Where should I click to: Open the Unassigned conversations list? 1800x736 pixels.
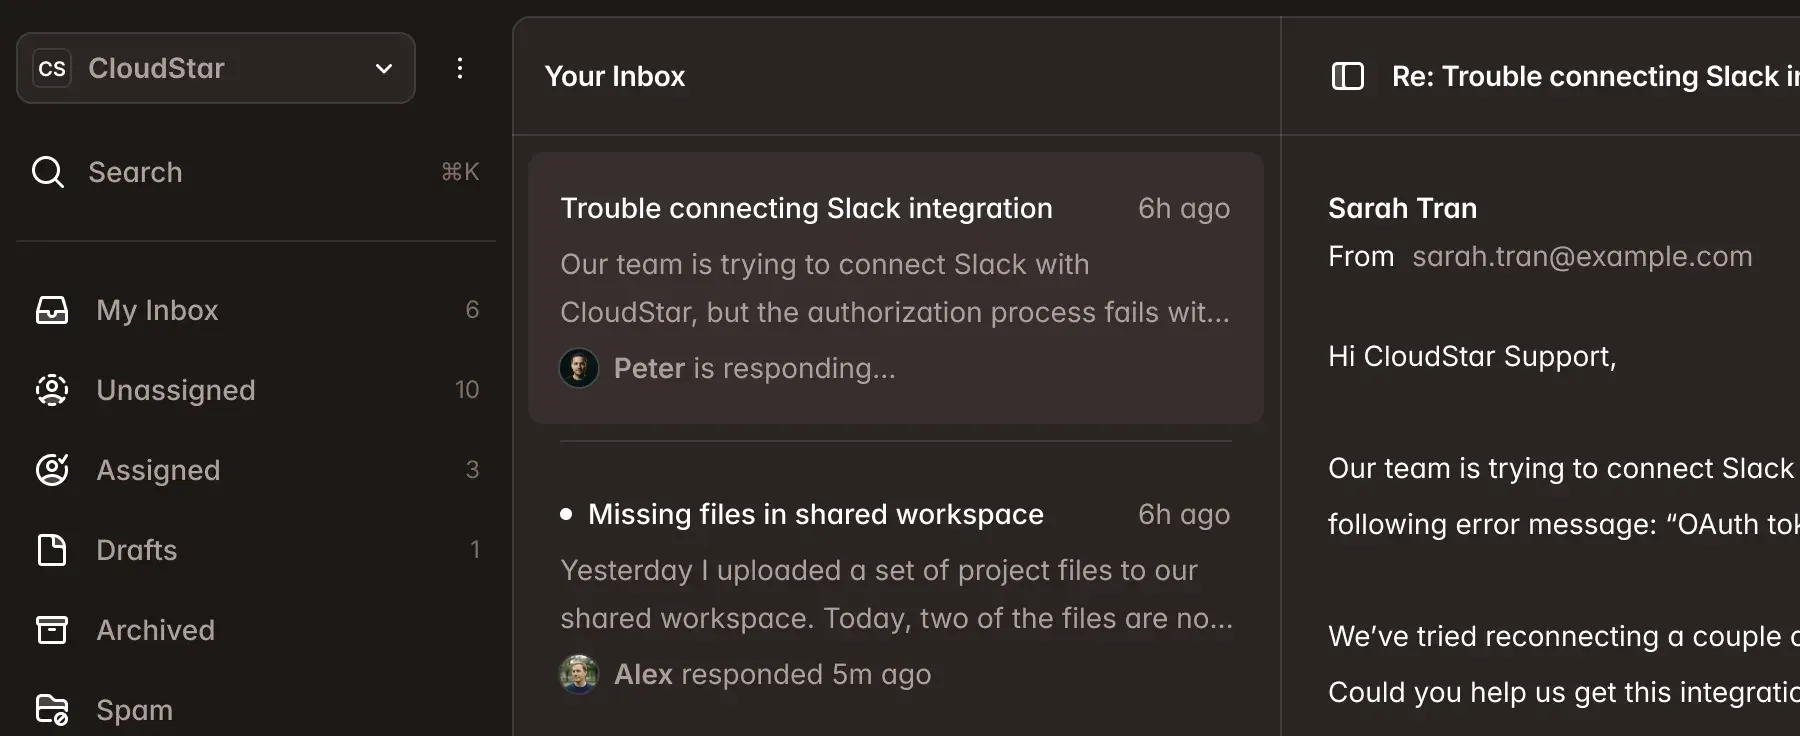click(176, 390)
